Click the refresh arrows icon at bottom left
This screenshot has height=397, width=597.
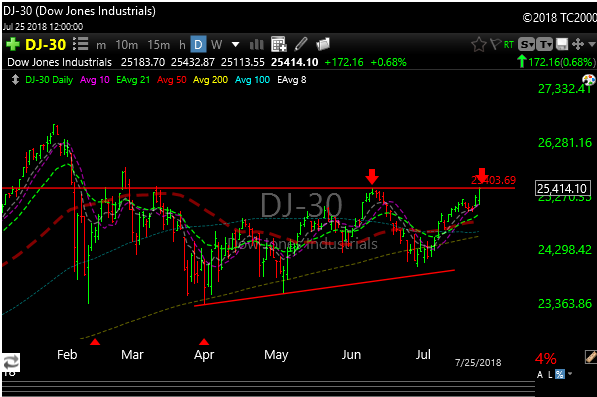point(11,362)
